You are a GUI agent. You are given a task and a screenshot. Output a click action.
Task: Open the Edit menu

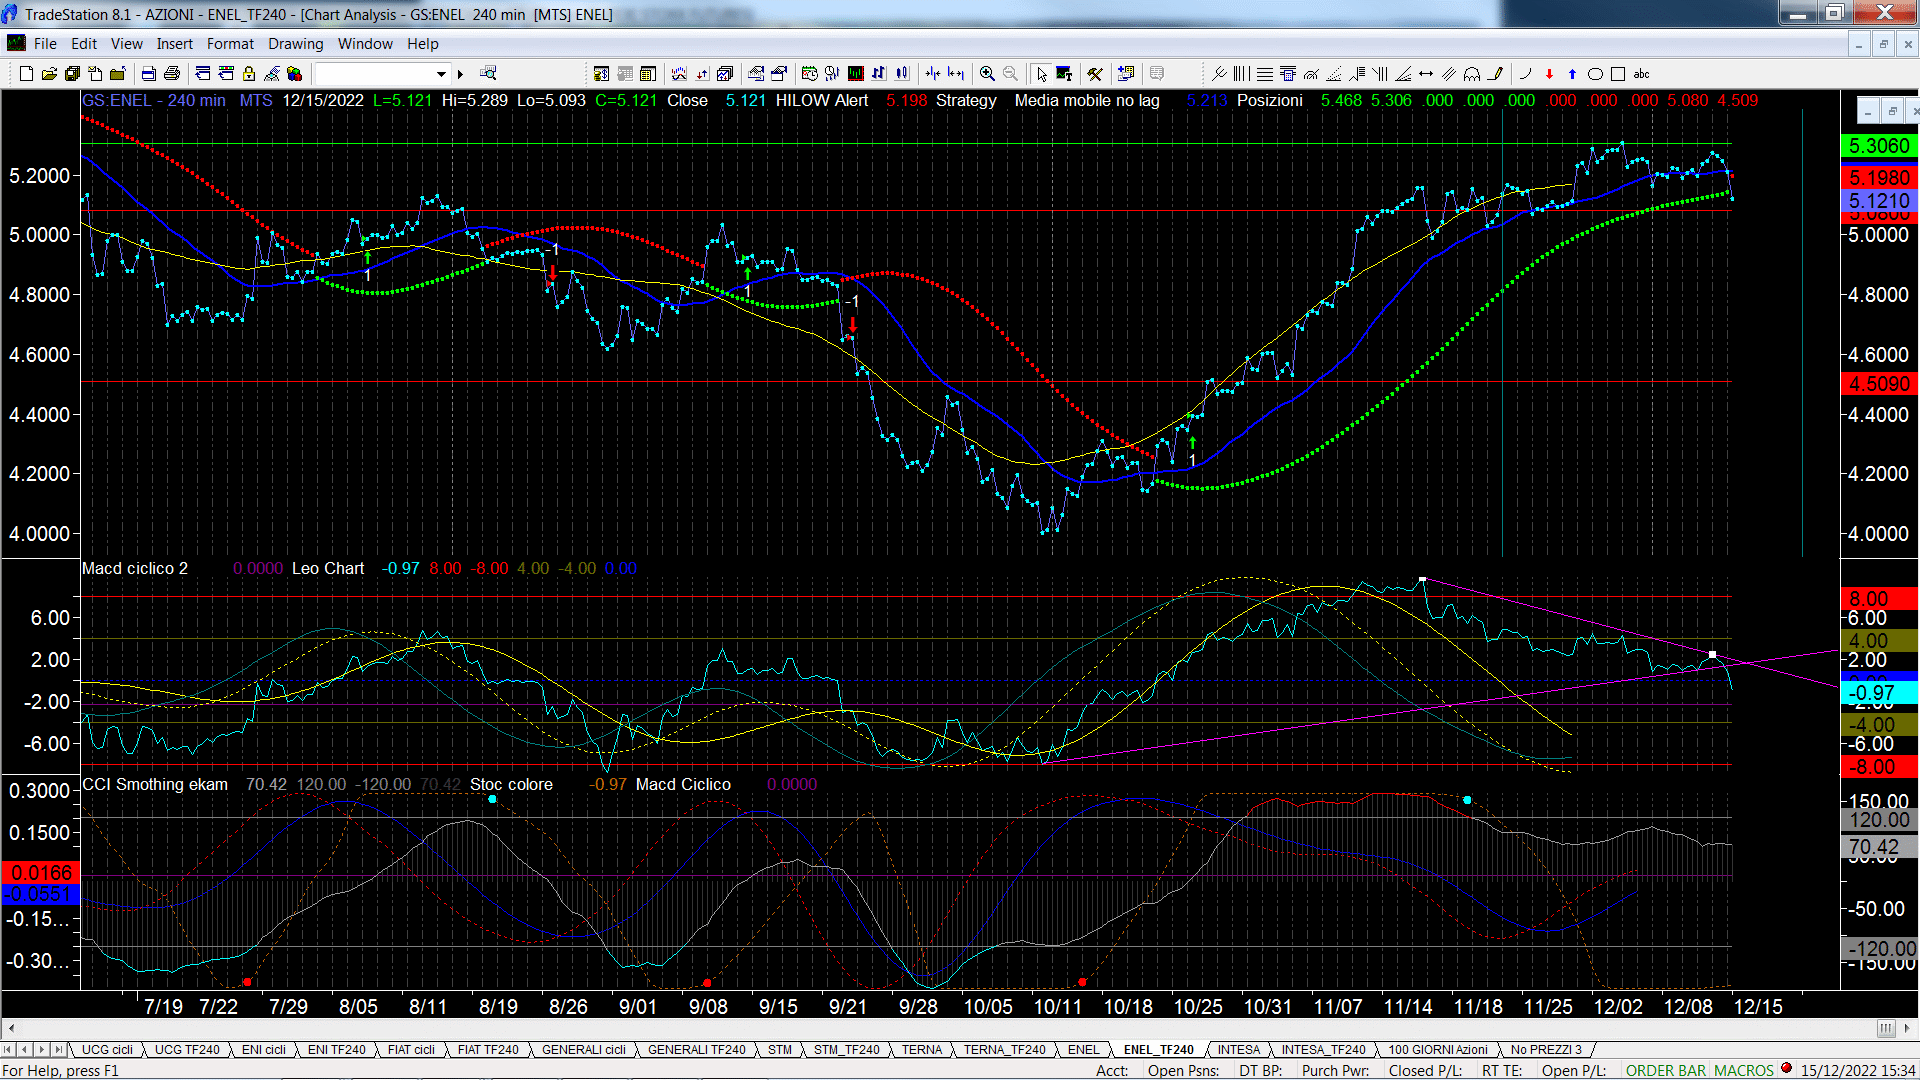(84, 44)
